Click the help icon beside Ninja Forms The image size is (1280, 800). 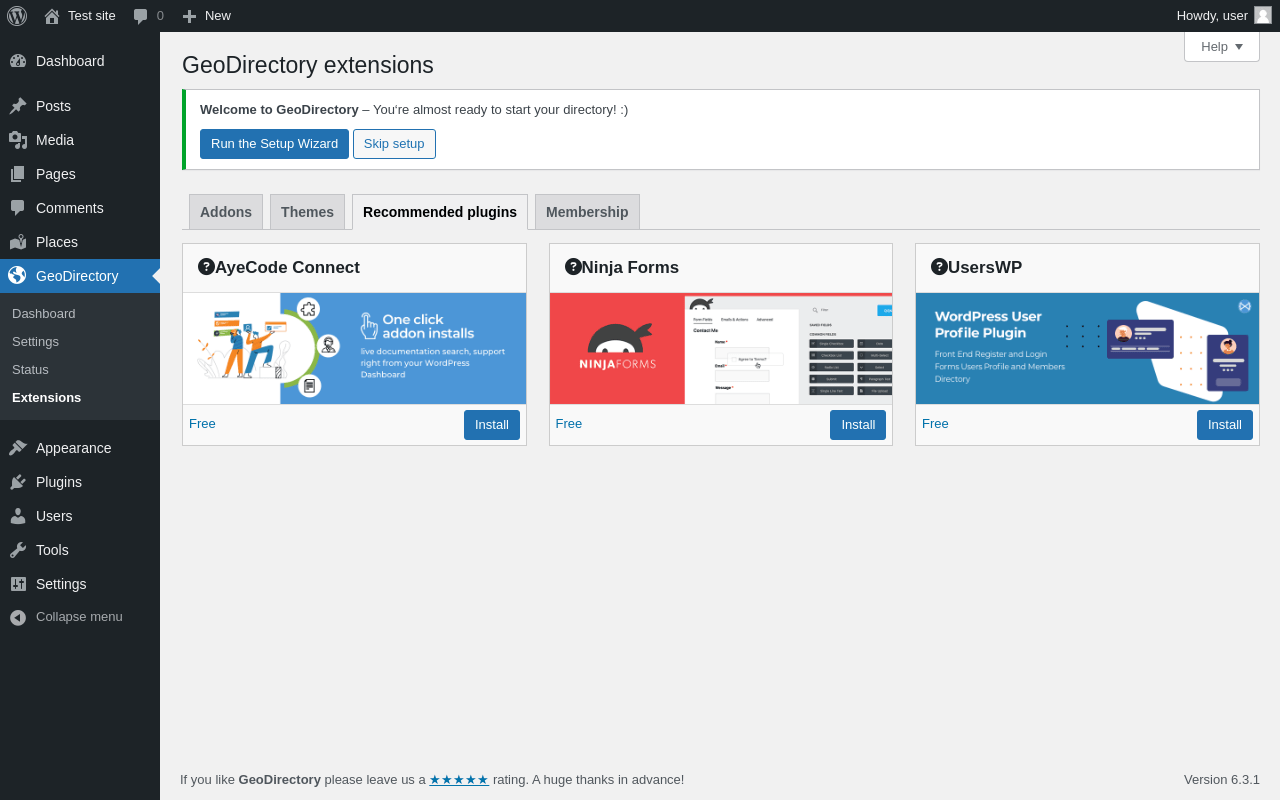573,266
